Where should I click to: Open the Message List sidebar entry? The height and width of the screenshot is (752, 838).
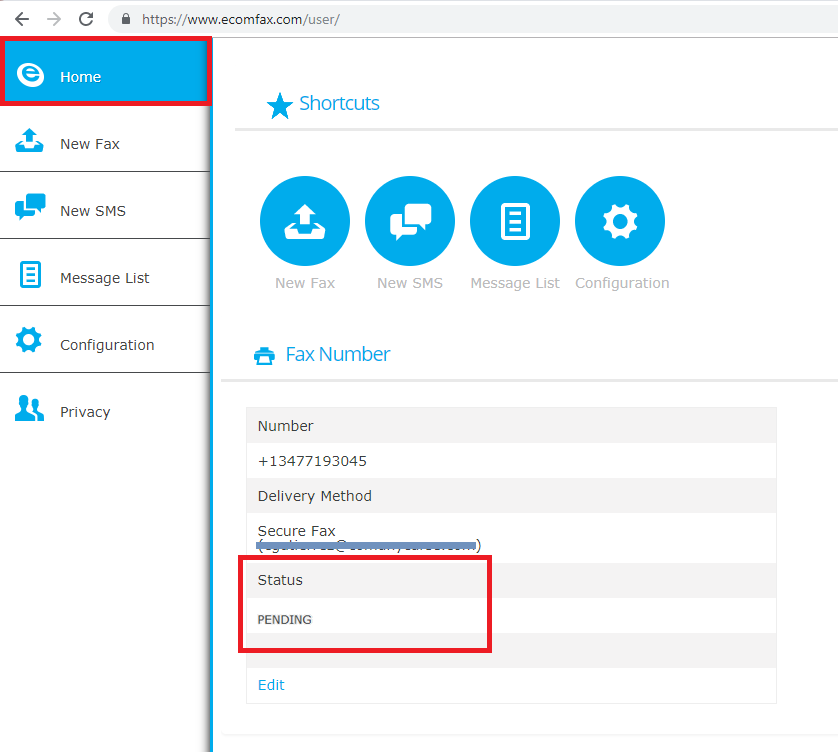106,273
